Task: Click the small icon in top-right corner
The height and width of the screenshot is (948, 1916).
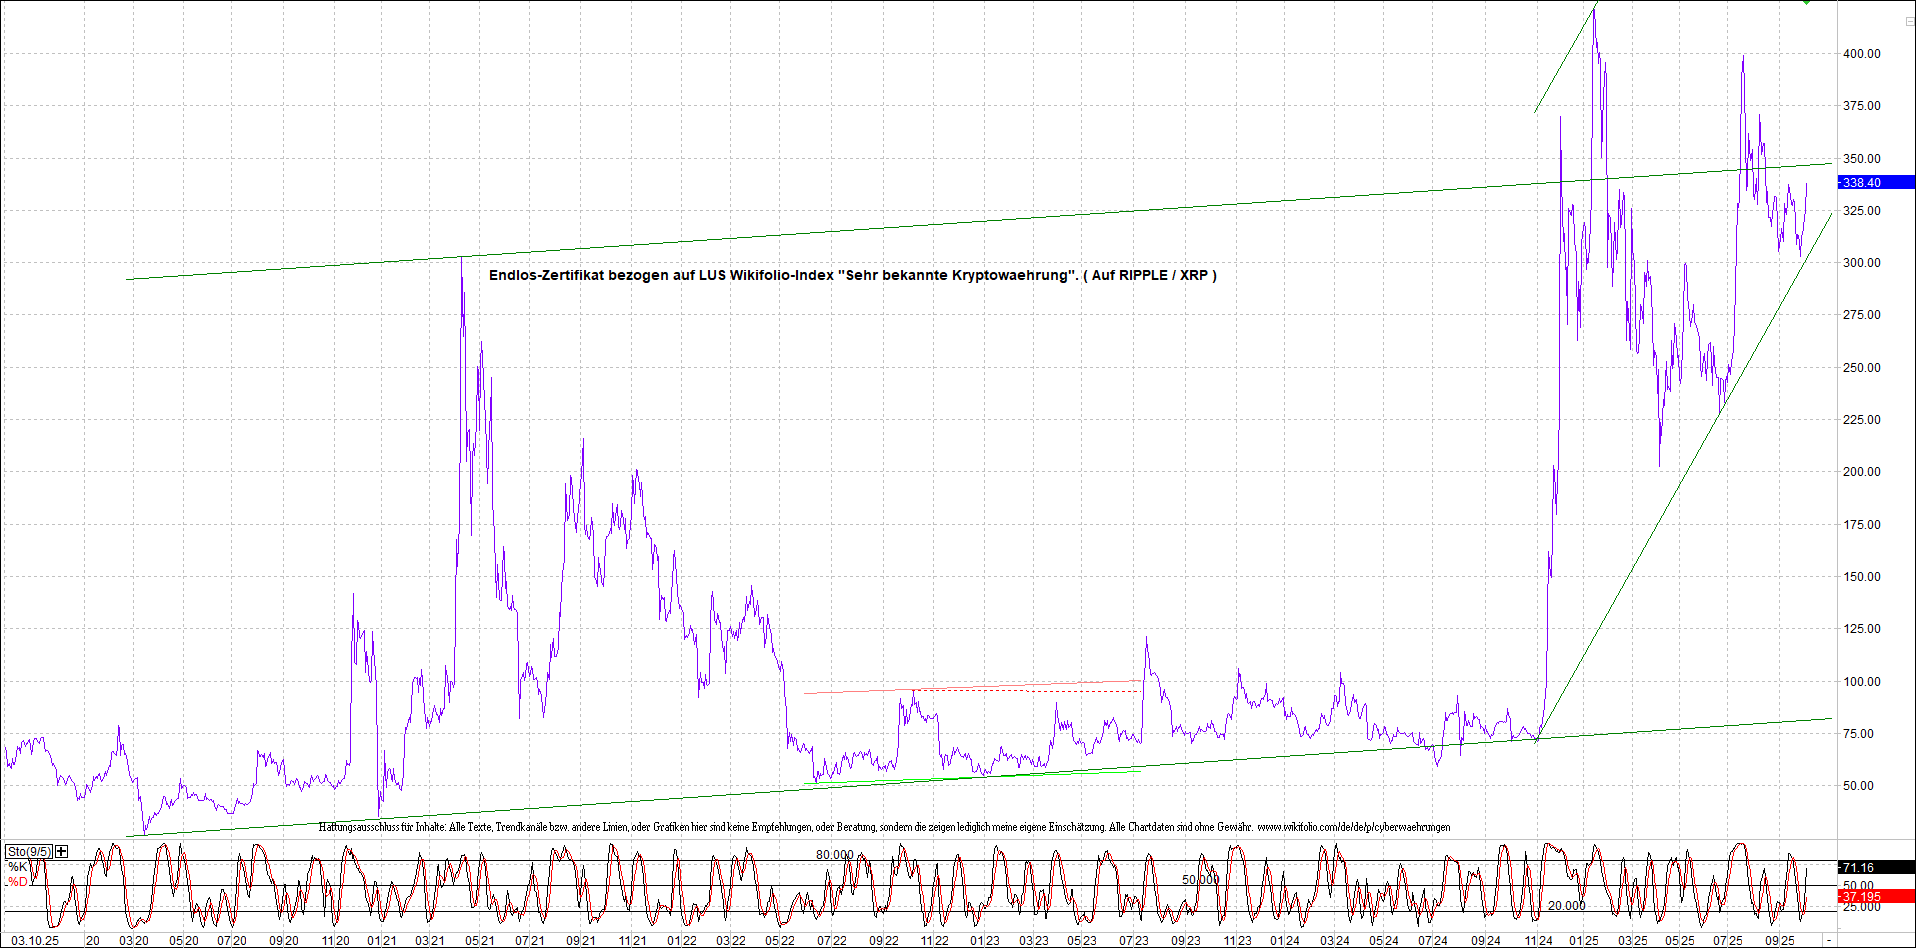Action: pos(1908,21)
